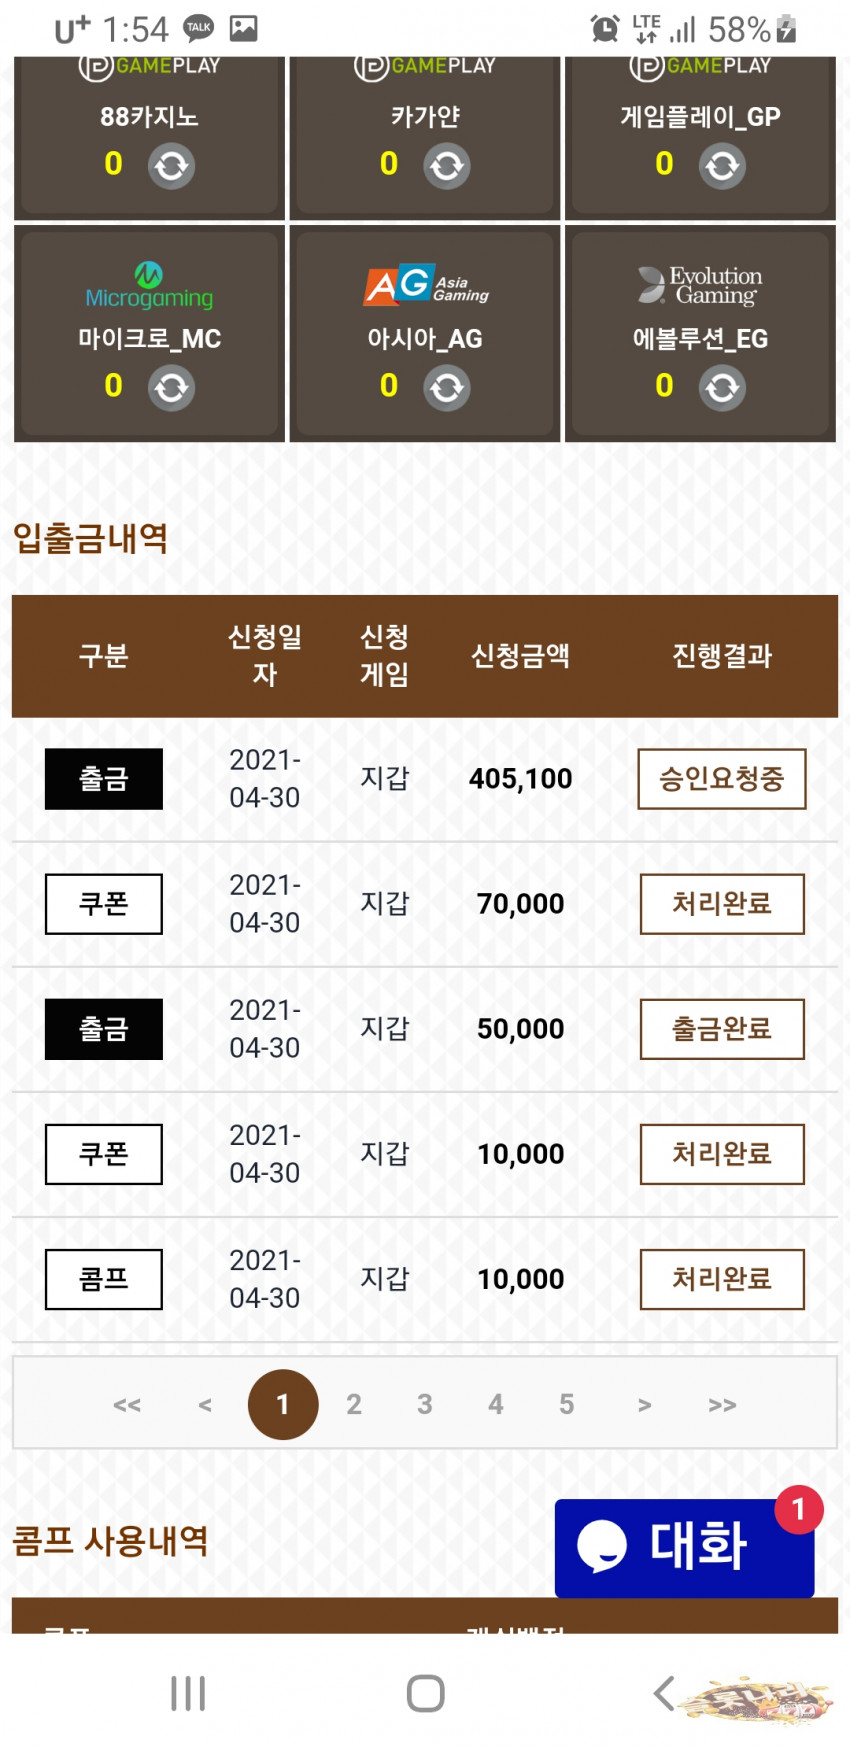Refresh the 아시아_AG balance
The width and height of the screenshot is (850, 1747).
(447, 388)
